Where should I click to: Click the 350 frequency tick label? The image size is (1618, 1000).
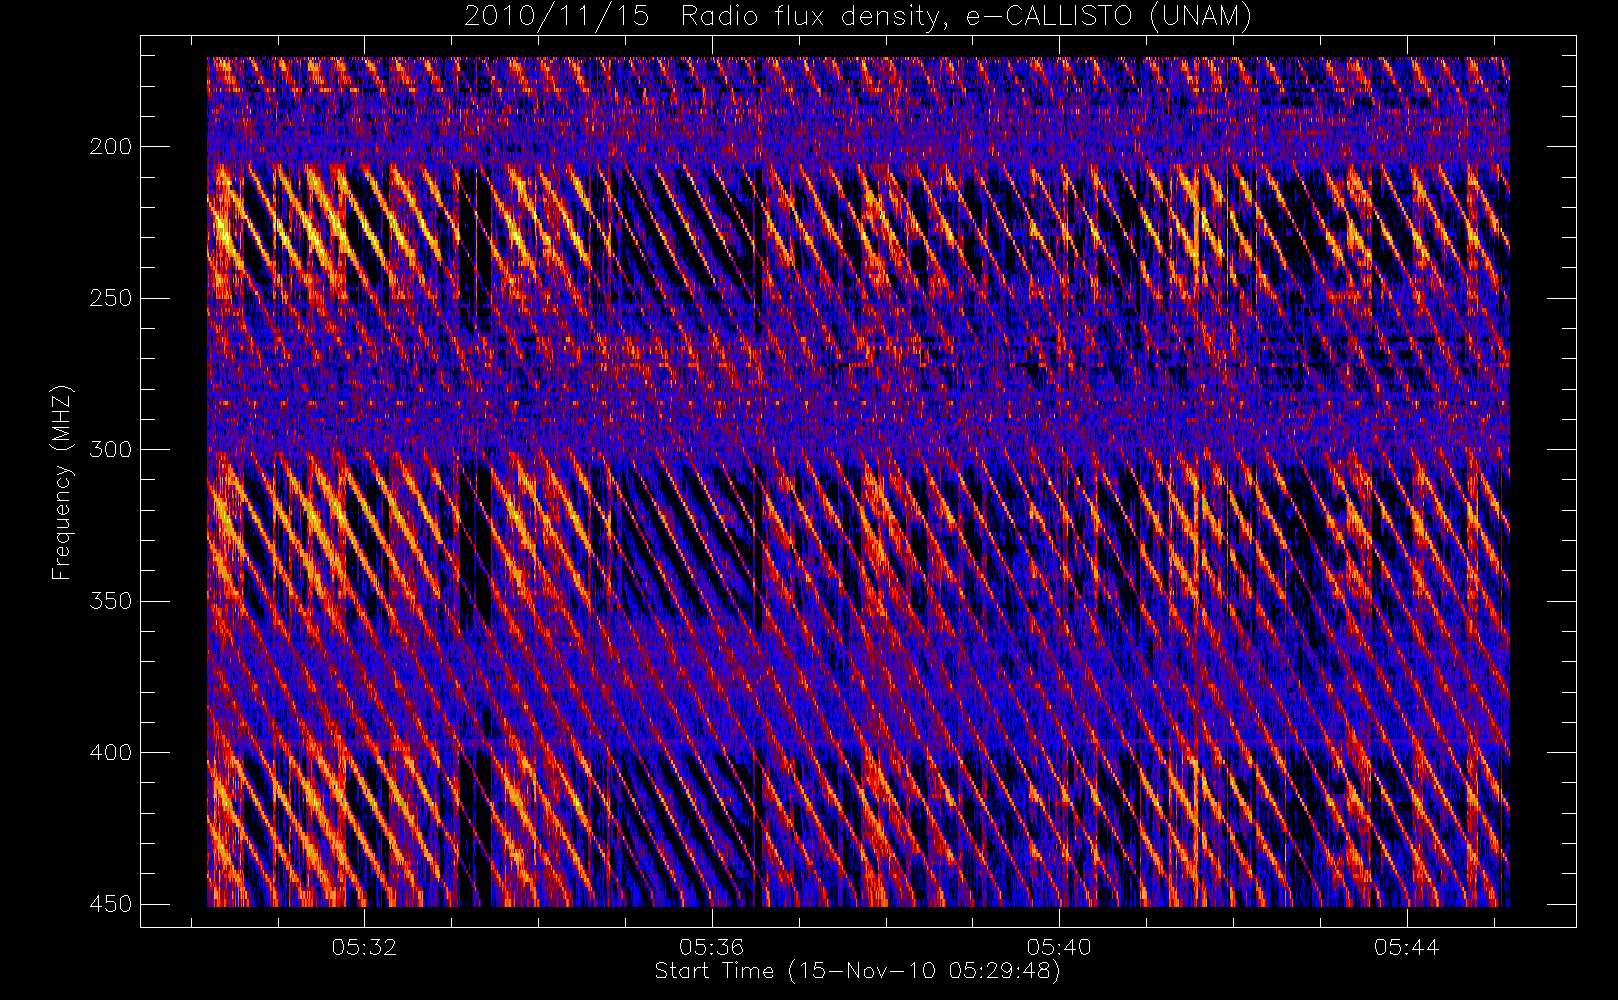pyautogui.click(x=110, y=601)
